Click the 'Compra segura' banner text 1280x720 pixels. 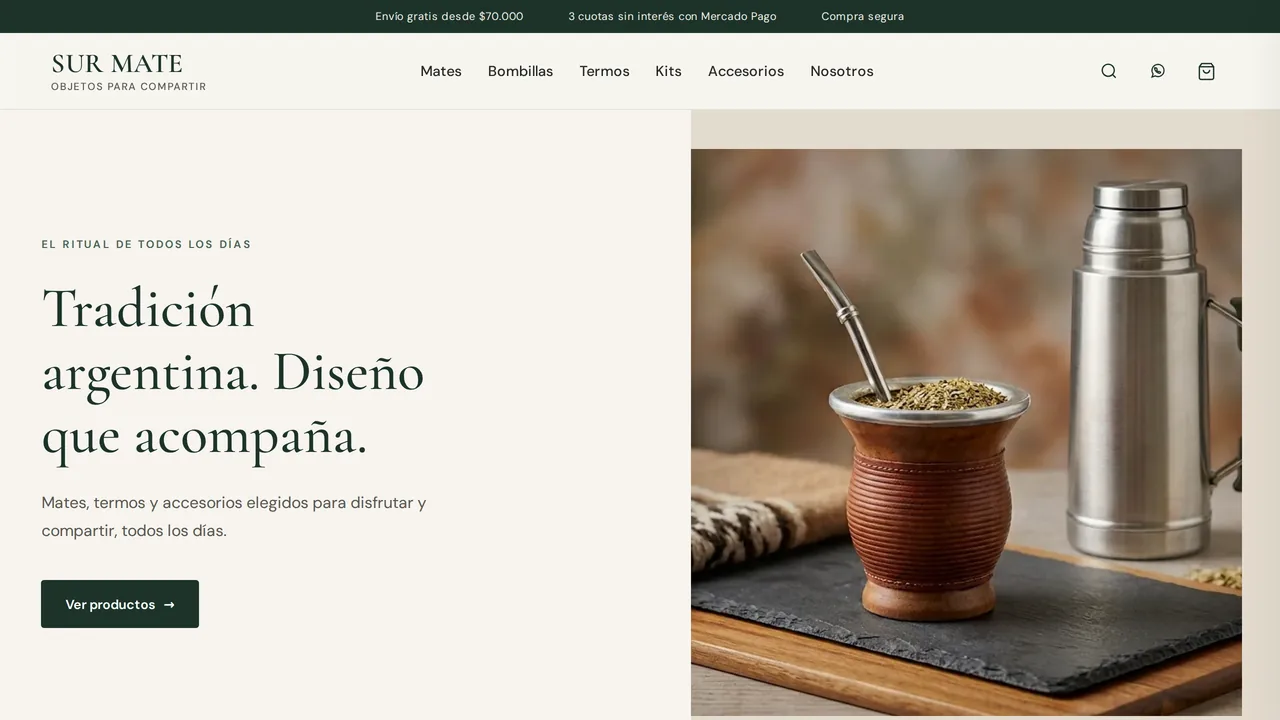tap(862, 16)
